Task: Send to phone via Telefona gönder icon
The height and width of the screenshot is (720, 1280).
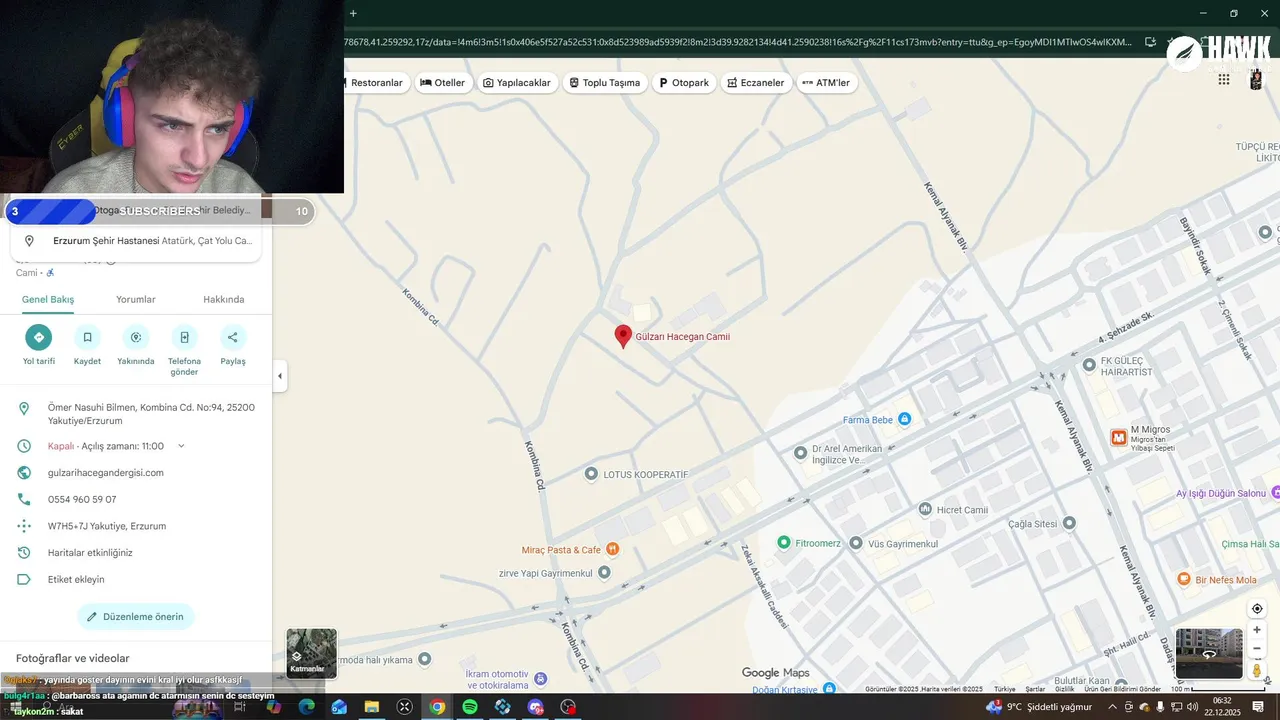Action: click(x=184, y=337)
